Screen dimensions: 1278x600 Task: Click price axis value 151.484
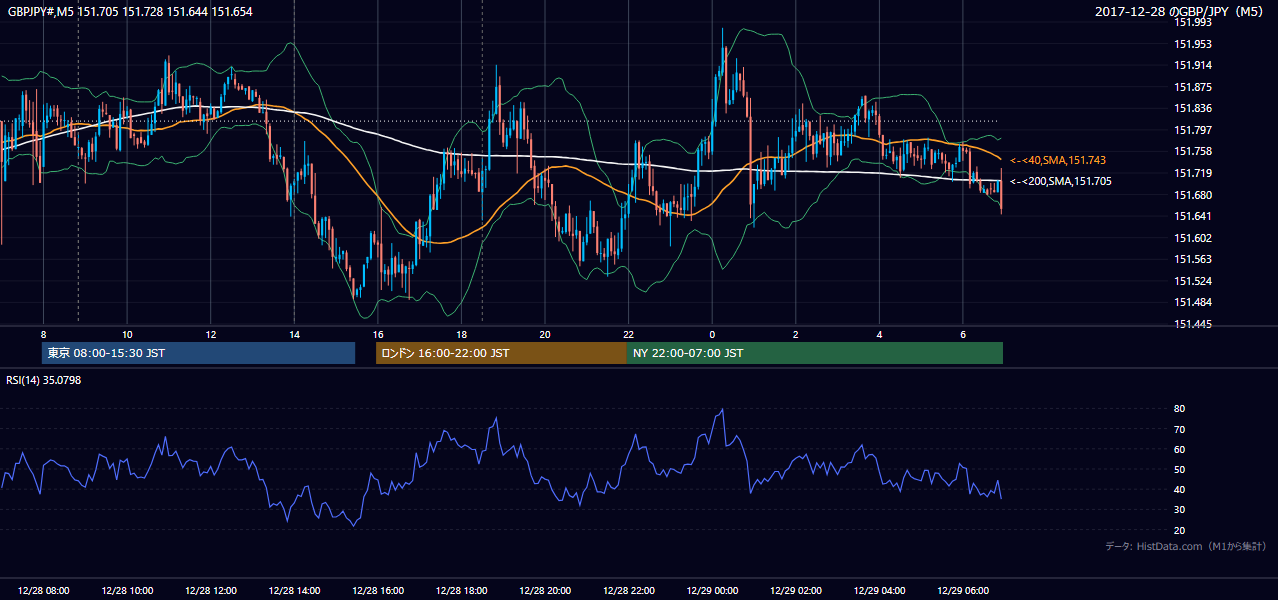point(1193,302)
